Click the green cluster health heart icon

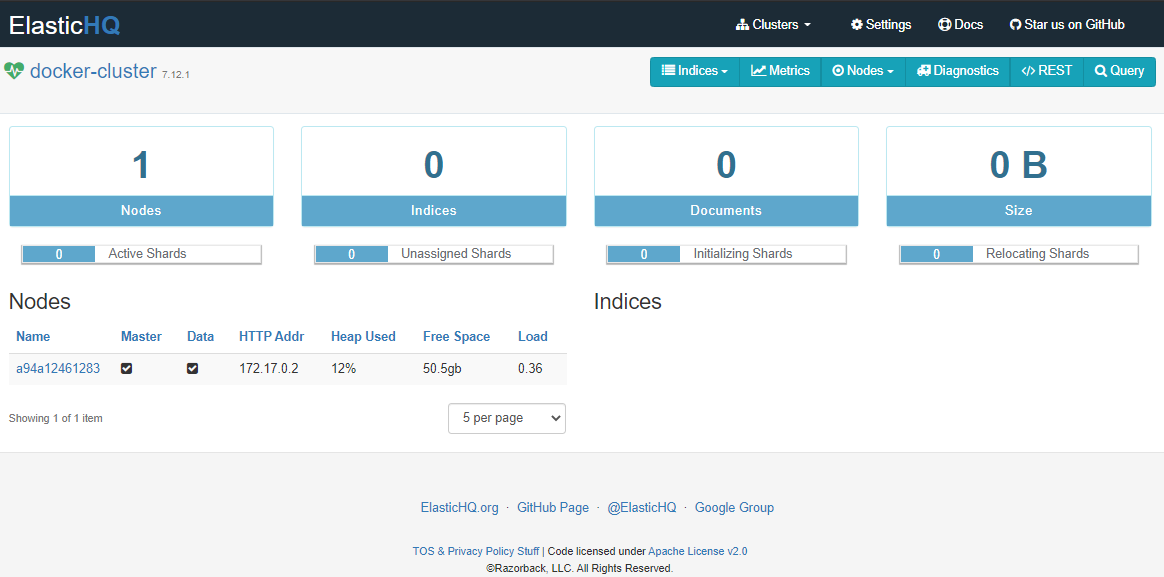(x=14, y=70)
